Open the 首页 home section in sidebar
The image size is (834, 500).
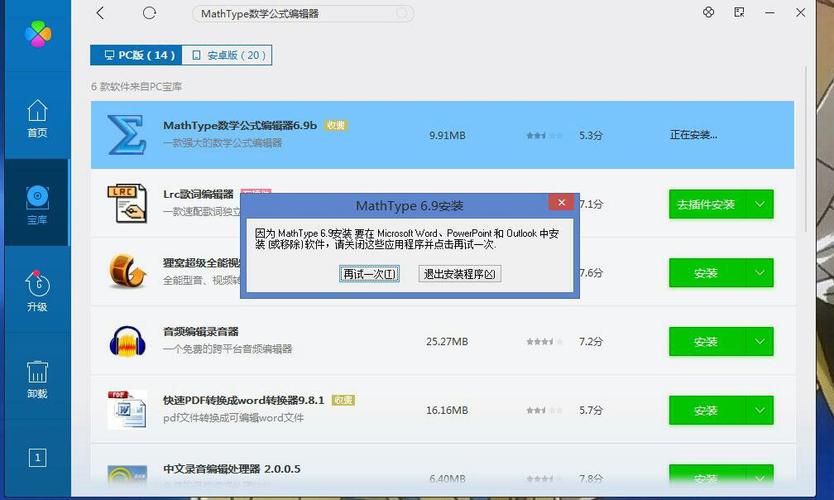pos(37,118)
